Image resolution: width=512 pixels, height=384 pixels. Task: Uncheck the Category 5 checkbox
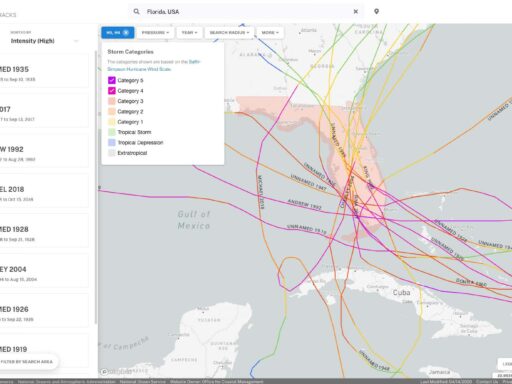(x=112, y=80)
